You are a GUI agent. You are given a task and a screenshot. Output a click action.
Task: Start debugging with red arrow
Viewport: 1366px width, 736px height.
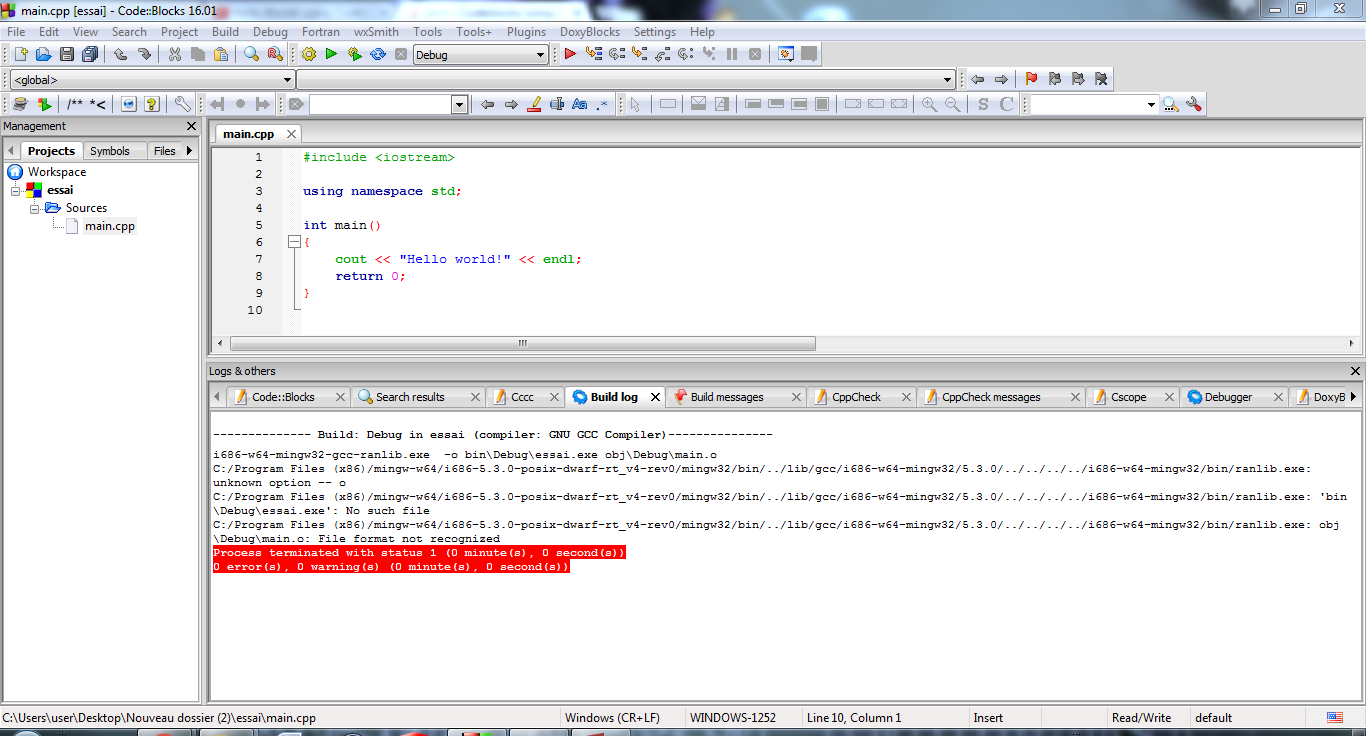click(x=570, y=54)
